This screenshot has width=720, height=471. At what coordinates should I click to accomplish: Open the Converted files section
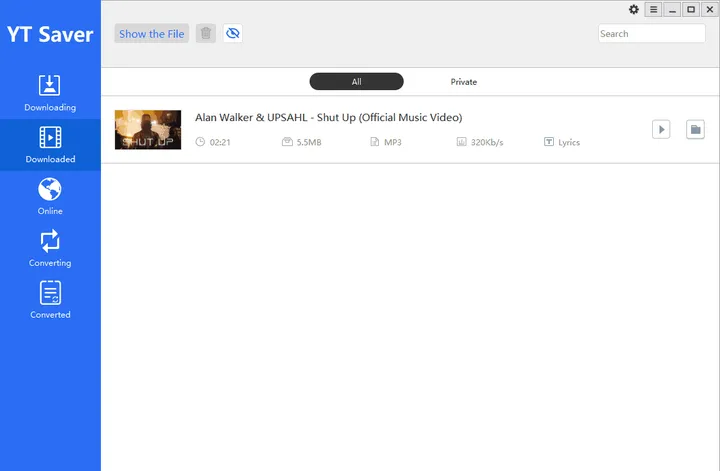(50, 293)
